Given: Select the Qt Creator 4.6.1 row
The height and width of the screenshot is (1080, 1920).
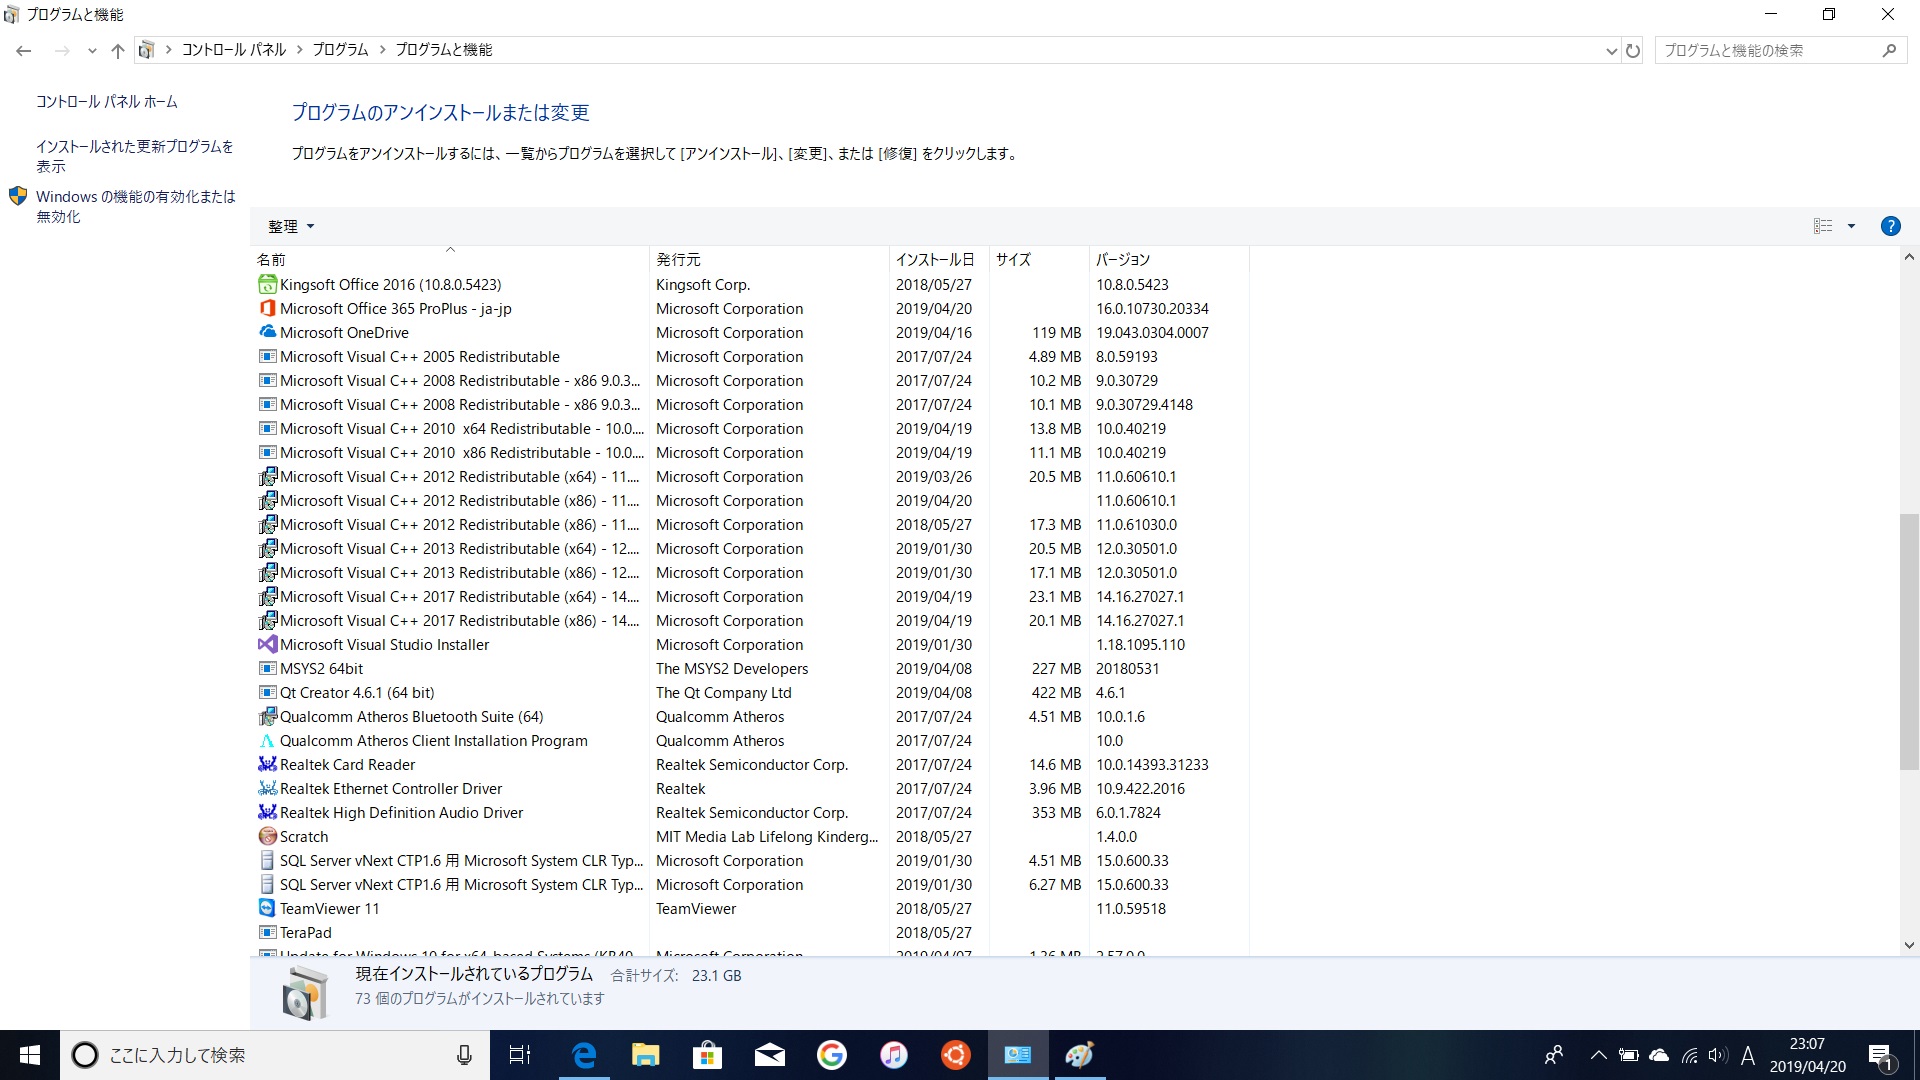Looking at the screenshot, I should [x=357, y=692].
